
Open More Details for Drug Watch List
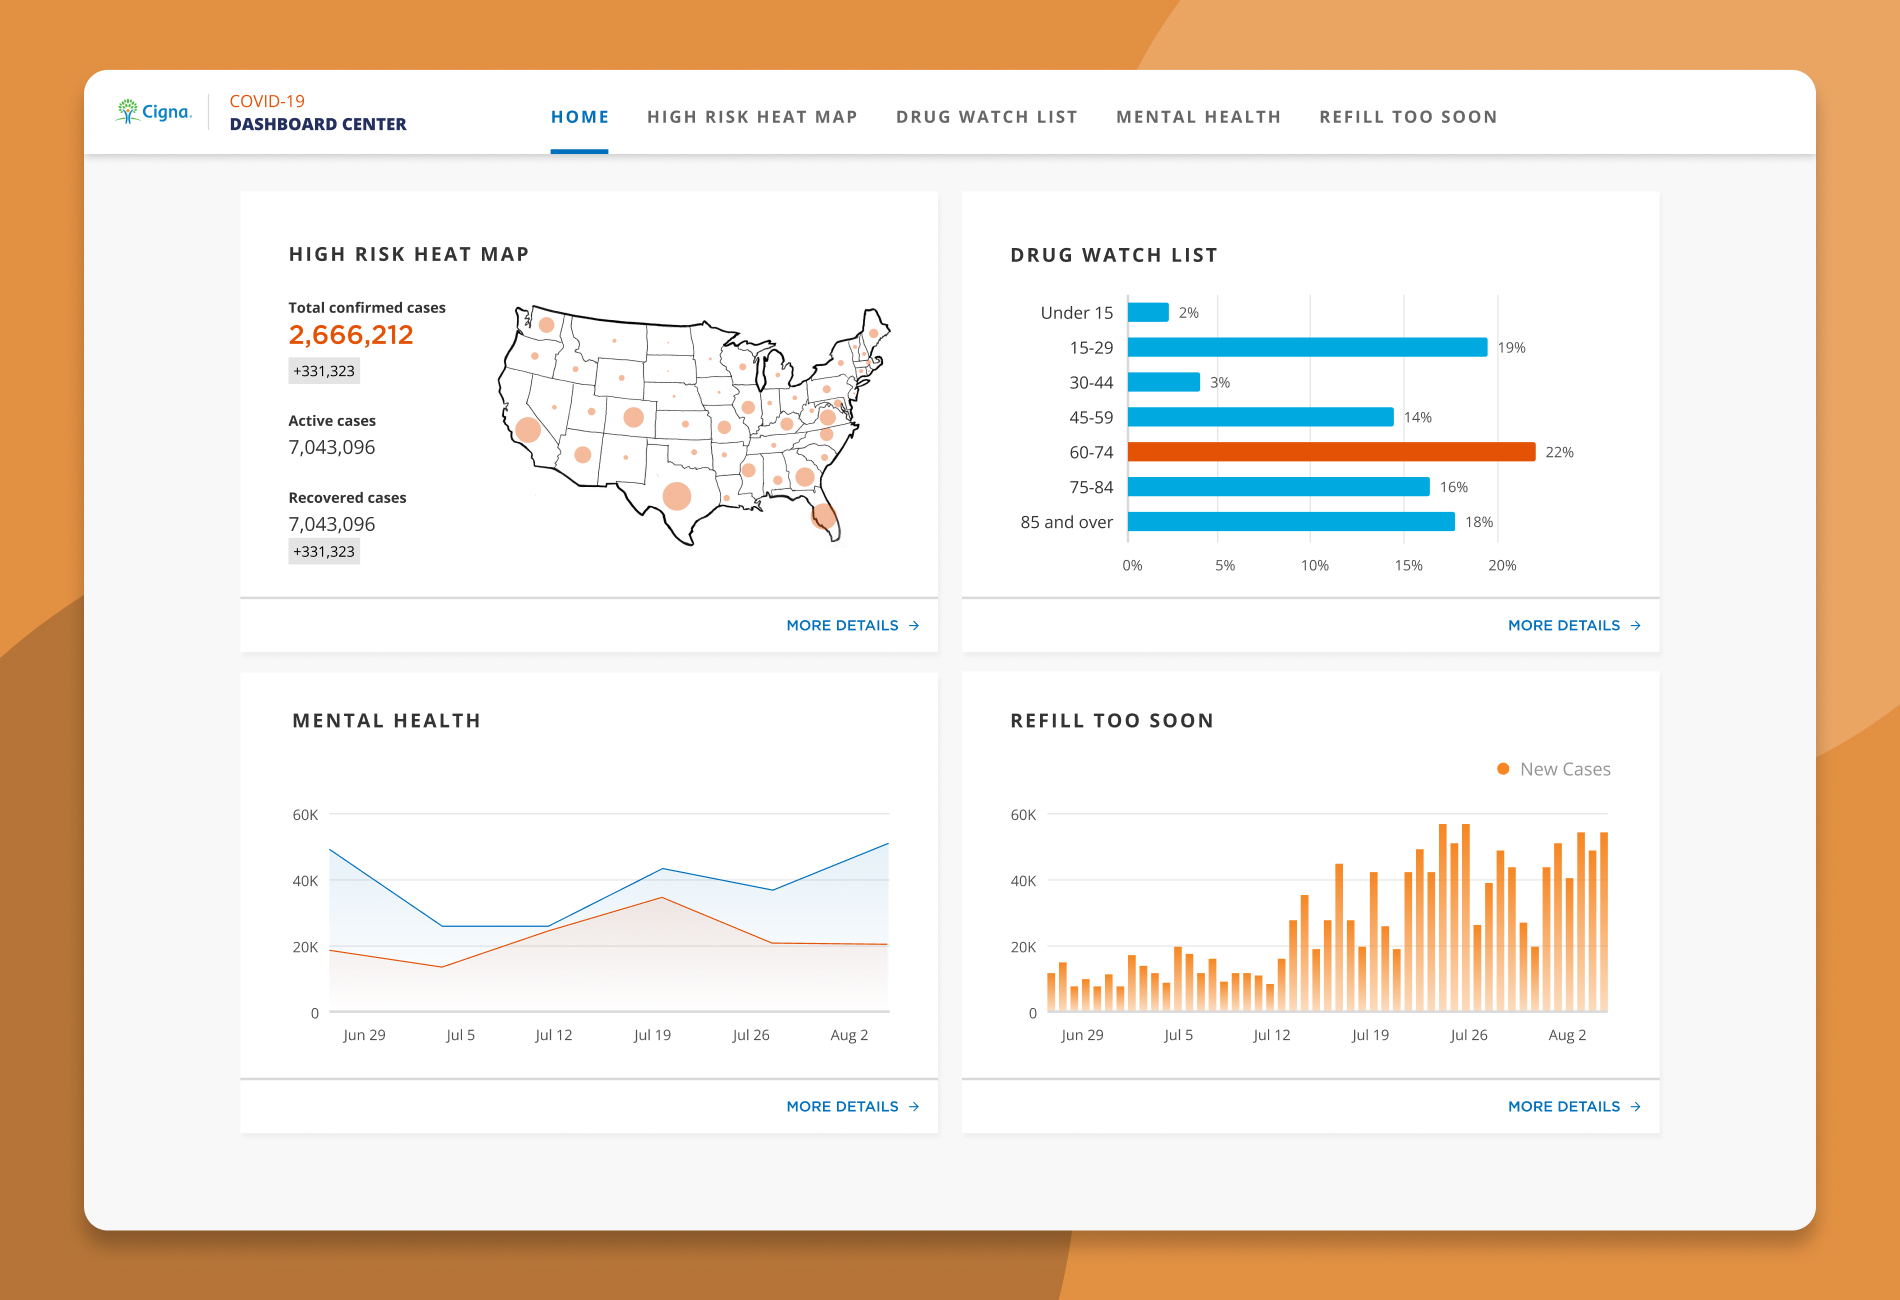[x=1574, y=626]
